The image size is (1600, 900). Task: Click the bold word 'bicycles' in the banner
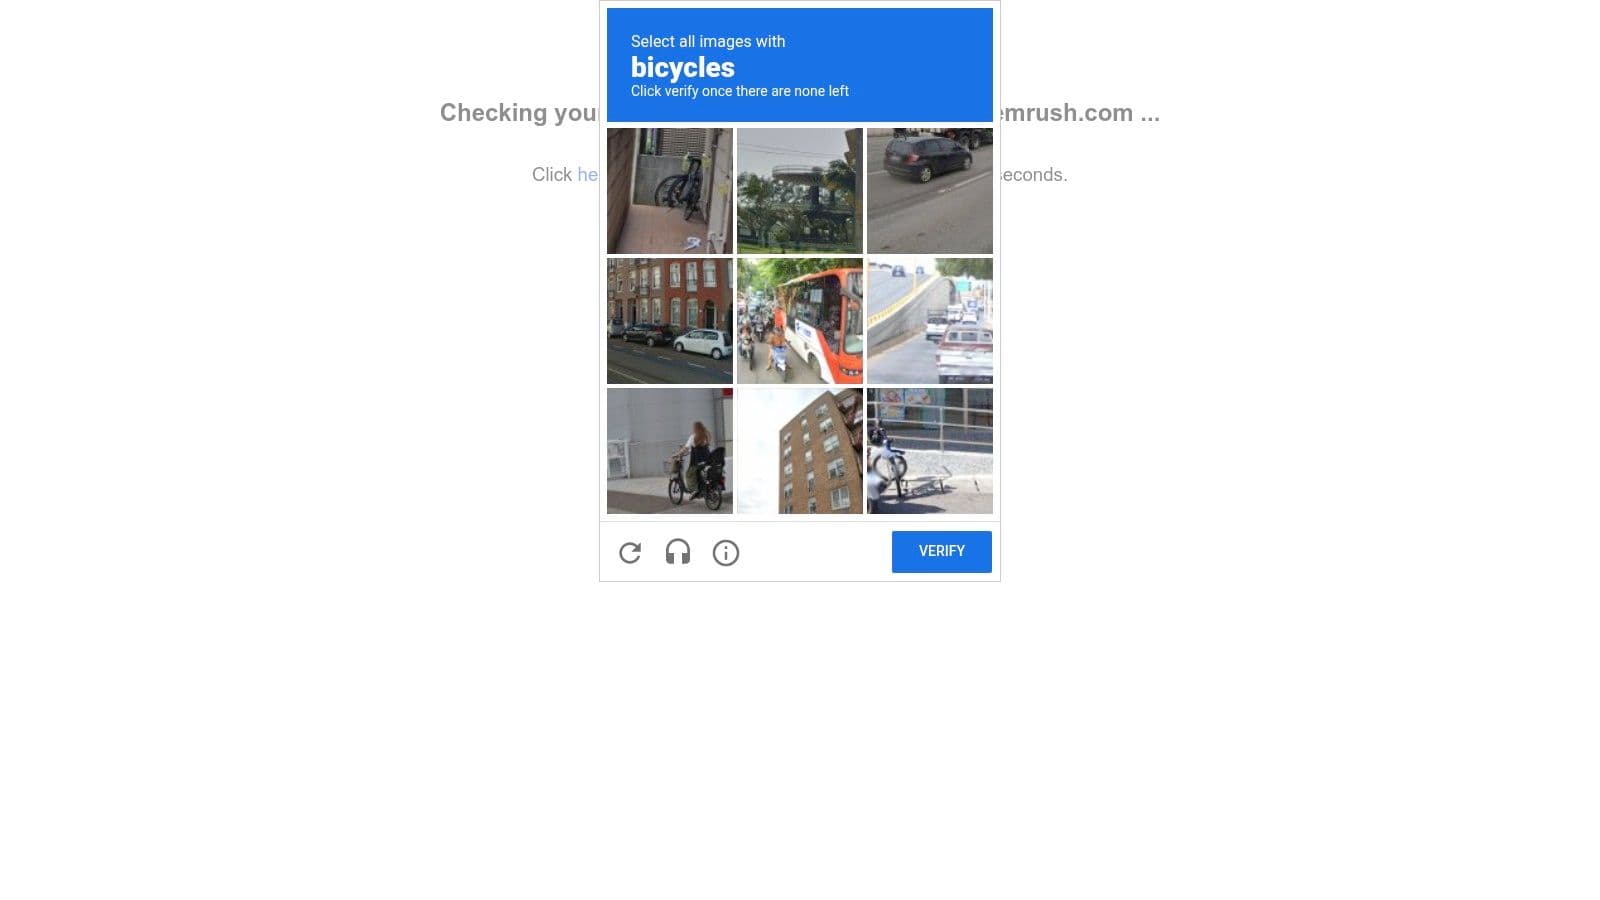[x=683, y=67]
